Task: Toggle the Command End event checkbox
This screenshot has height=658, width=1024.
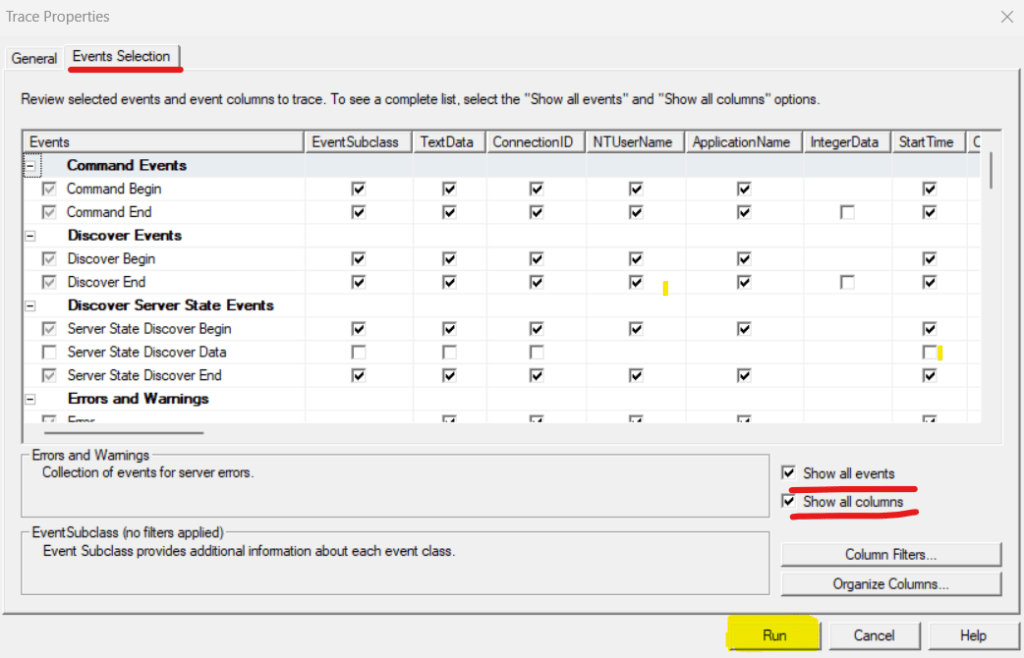Action: point(49,212)
